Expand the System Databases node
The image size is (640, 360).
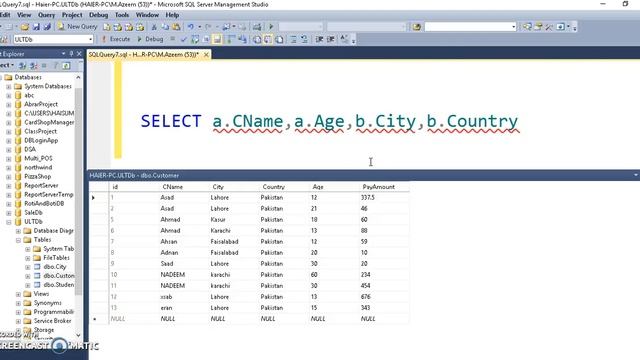(x=9, y=87)
